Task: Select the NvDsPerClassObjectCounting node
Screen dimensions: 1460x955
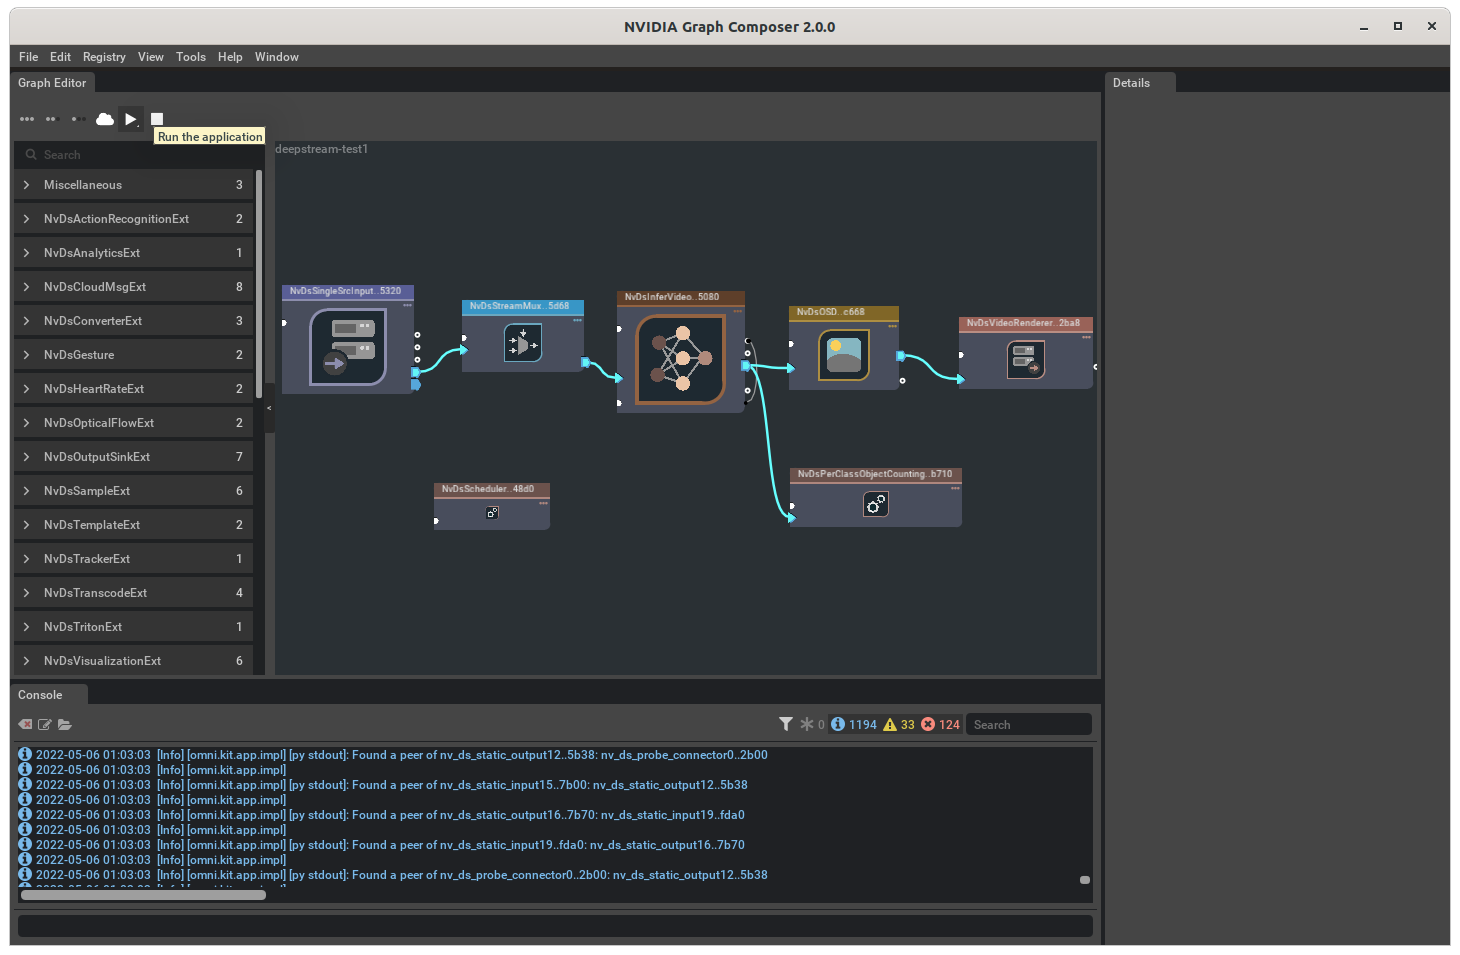Action: 875,496
